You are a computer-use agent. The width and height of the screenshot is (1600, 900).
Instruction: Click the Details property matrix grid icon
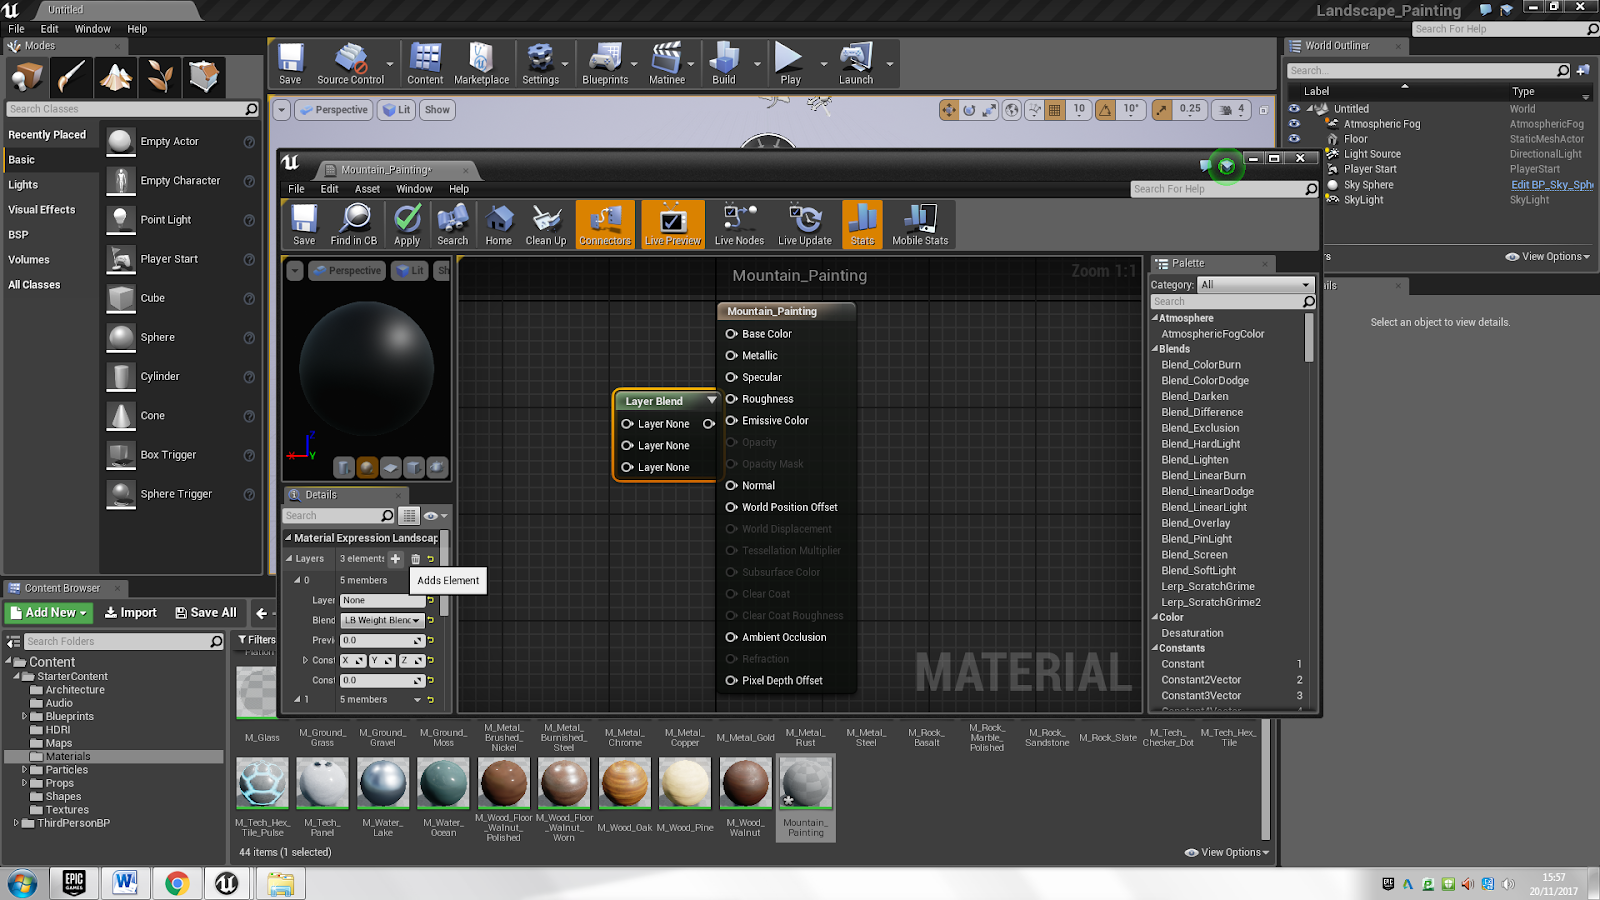[409, 516]
